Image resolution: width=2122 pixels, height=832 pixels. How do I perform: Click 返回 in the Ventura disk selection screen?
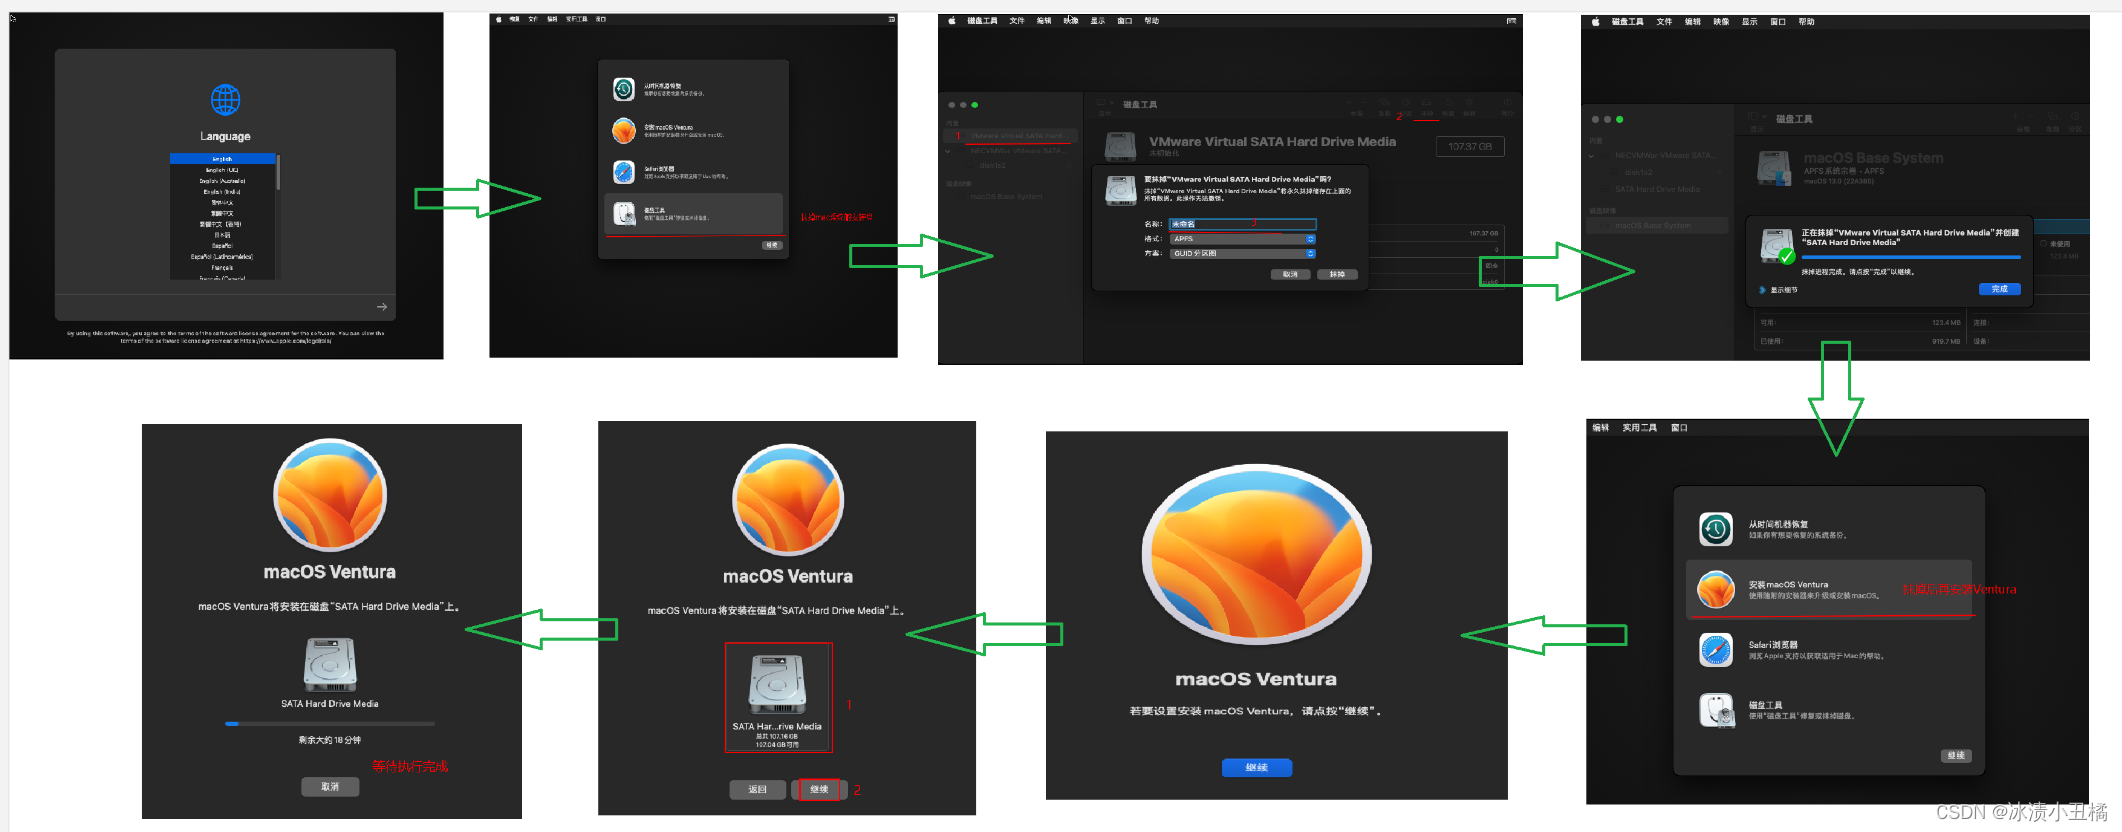coord(757,790)
